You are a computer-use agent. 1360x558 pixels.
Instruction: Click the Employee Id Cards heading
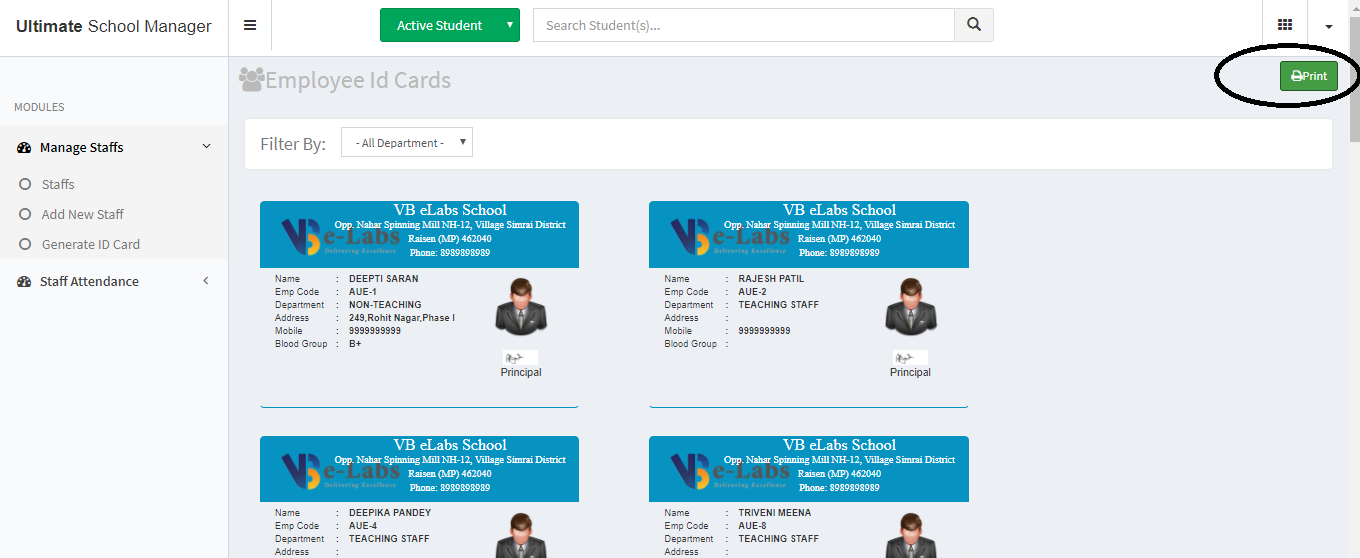click(358, 80)
